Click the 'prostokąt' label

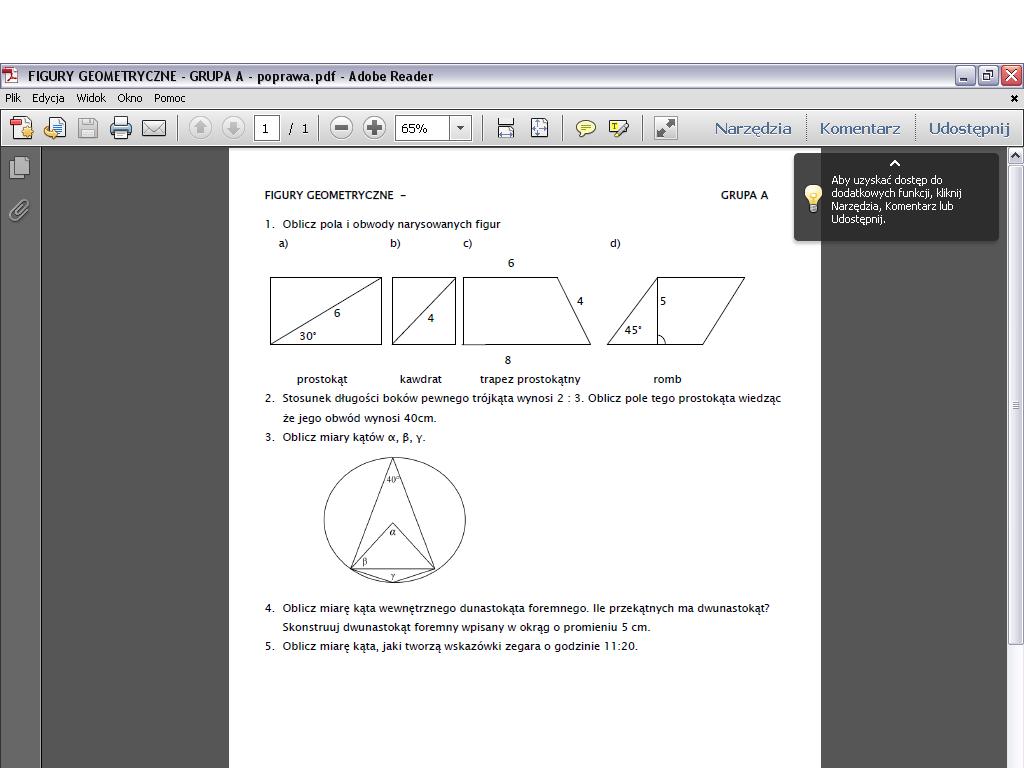pos(322,379)
